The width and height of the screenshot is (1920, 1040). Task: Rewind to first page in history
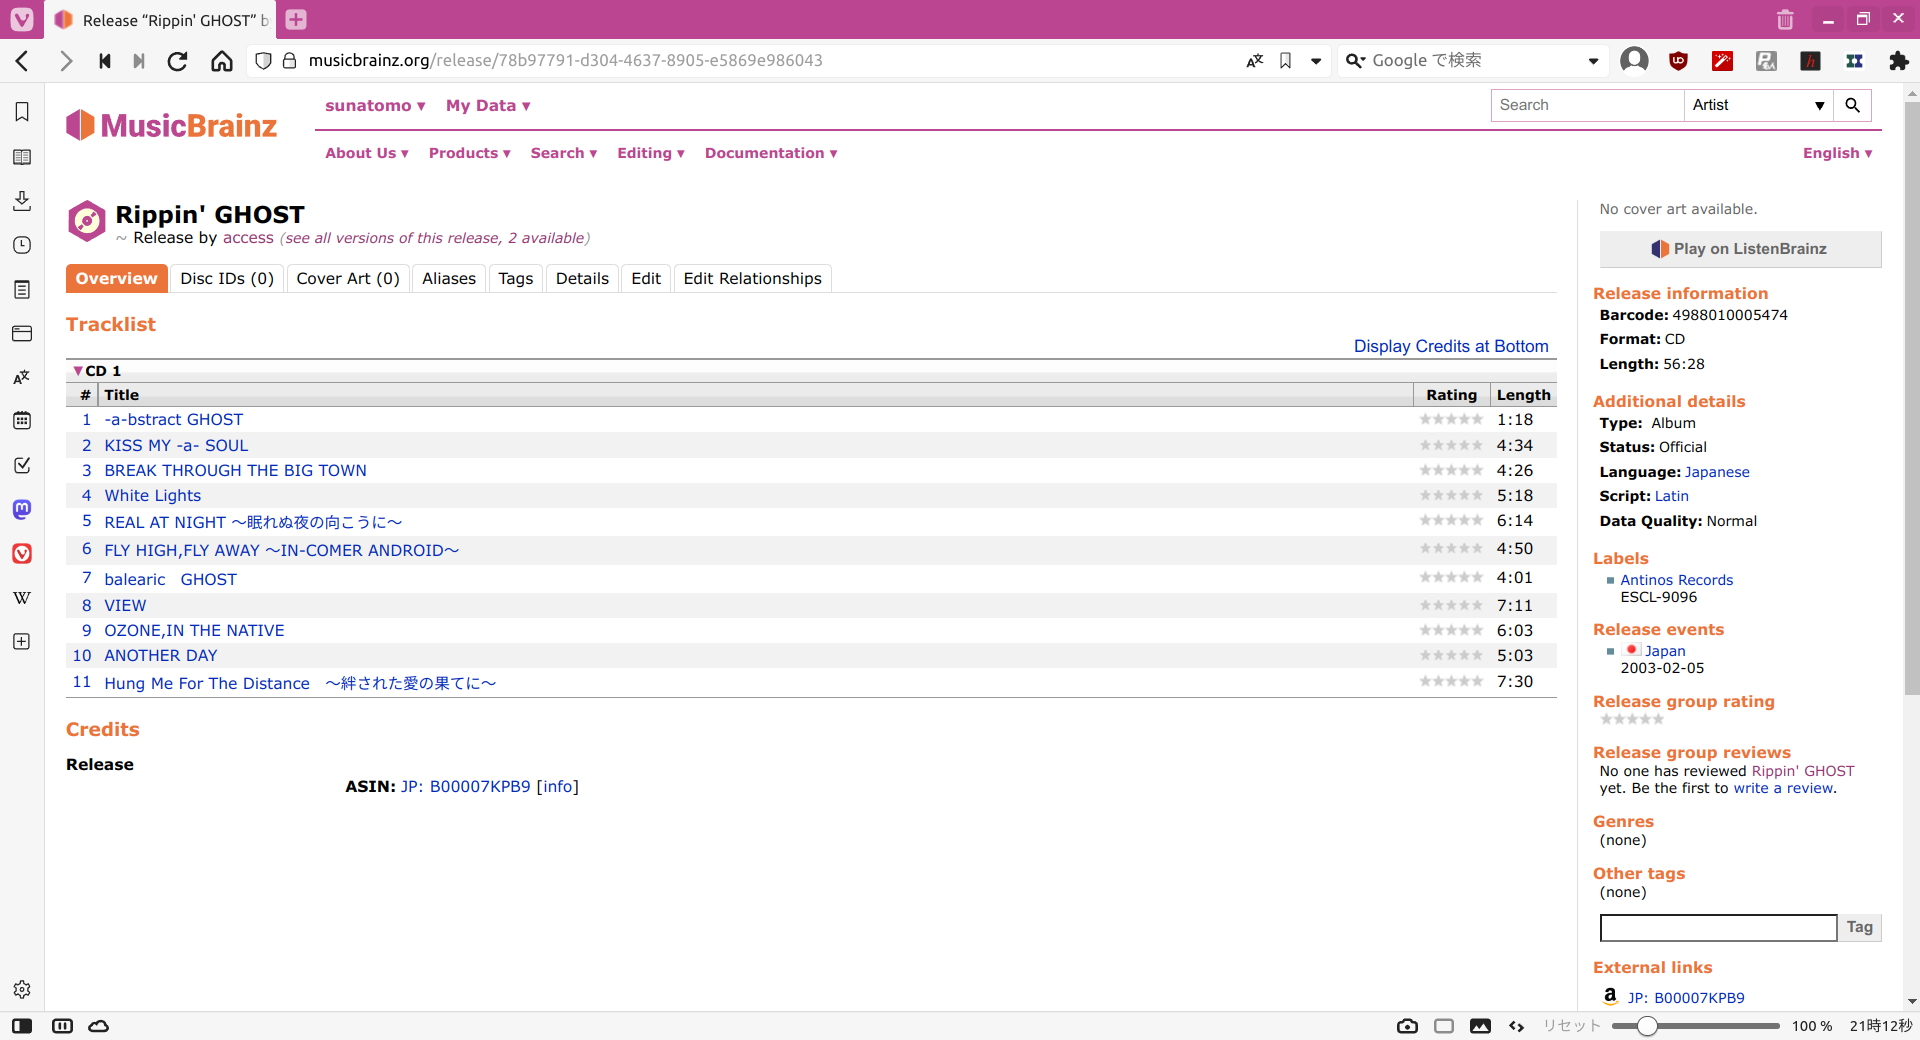pos(105,61)
